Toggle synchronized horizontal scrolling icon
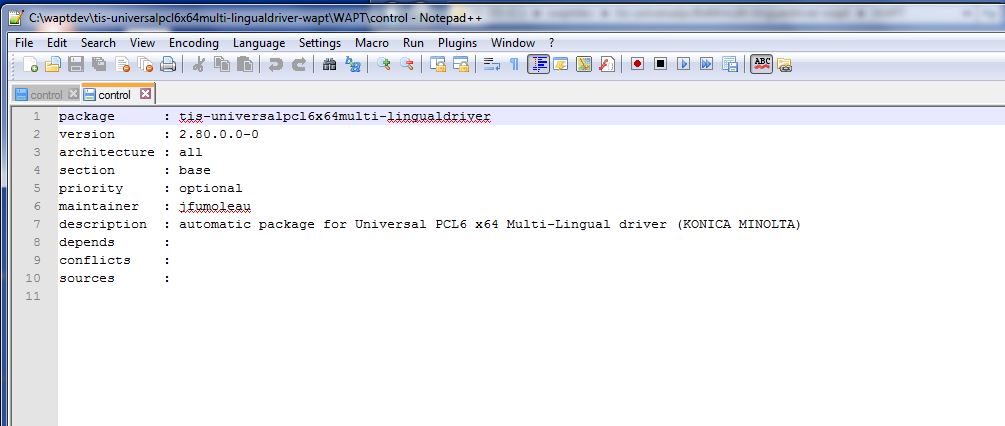Image resolution: width=1005 pixels, height=426 pixels. (460, 64)
